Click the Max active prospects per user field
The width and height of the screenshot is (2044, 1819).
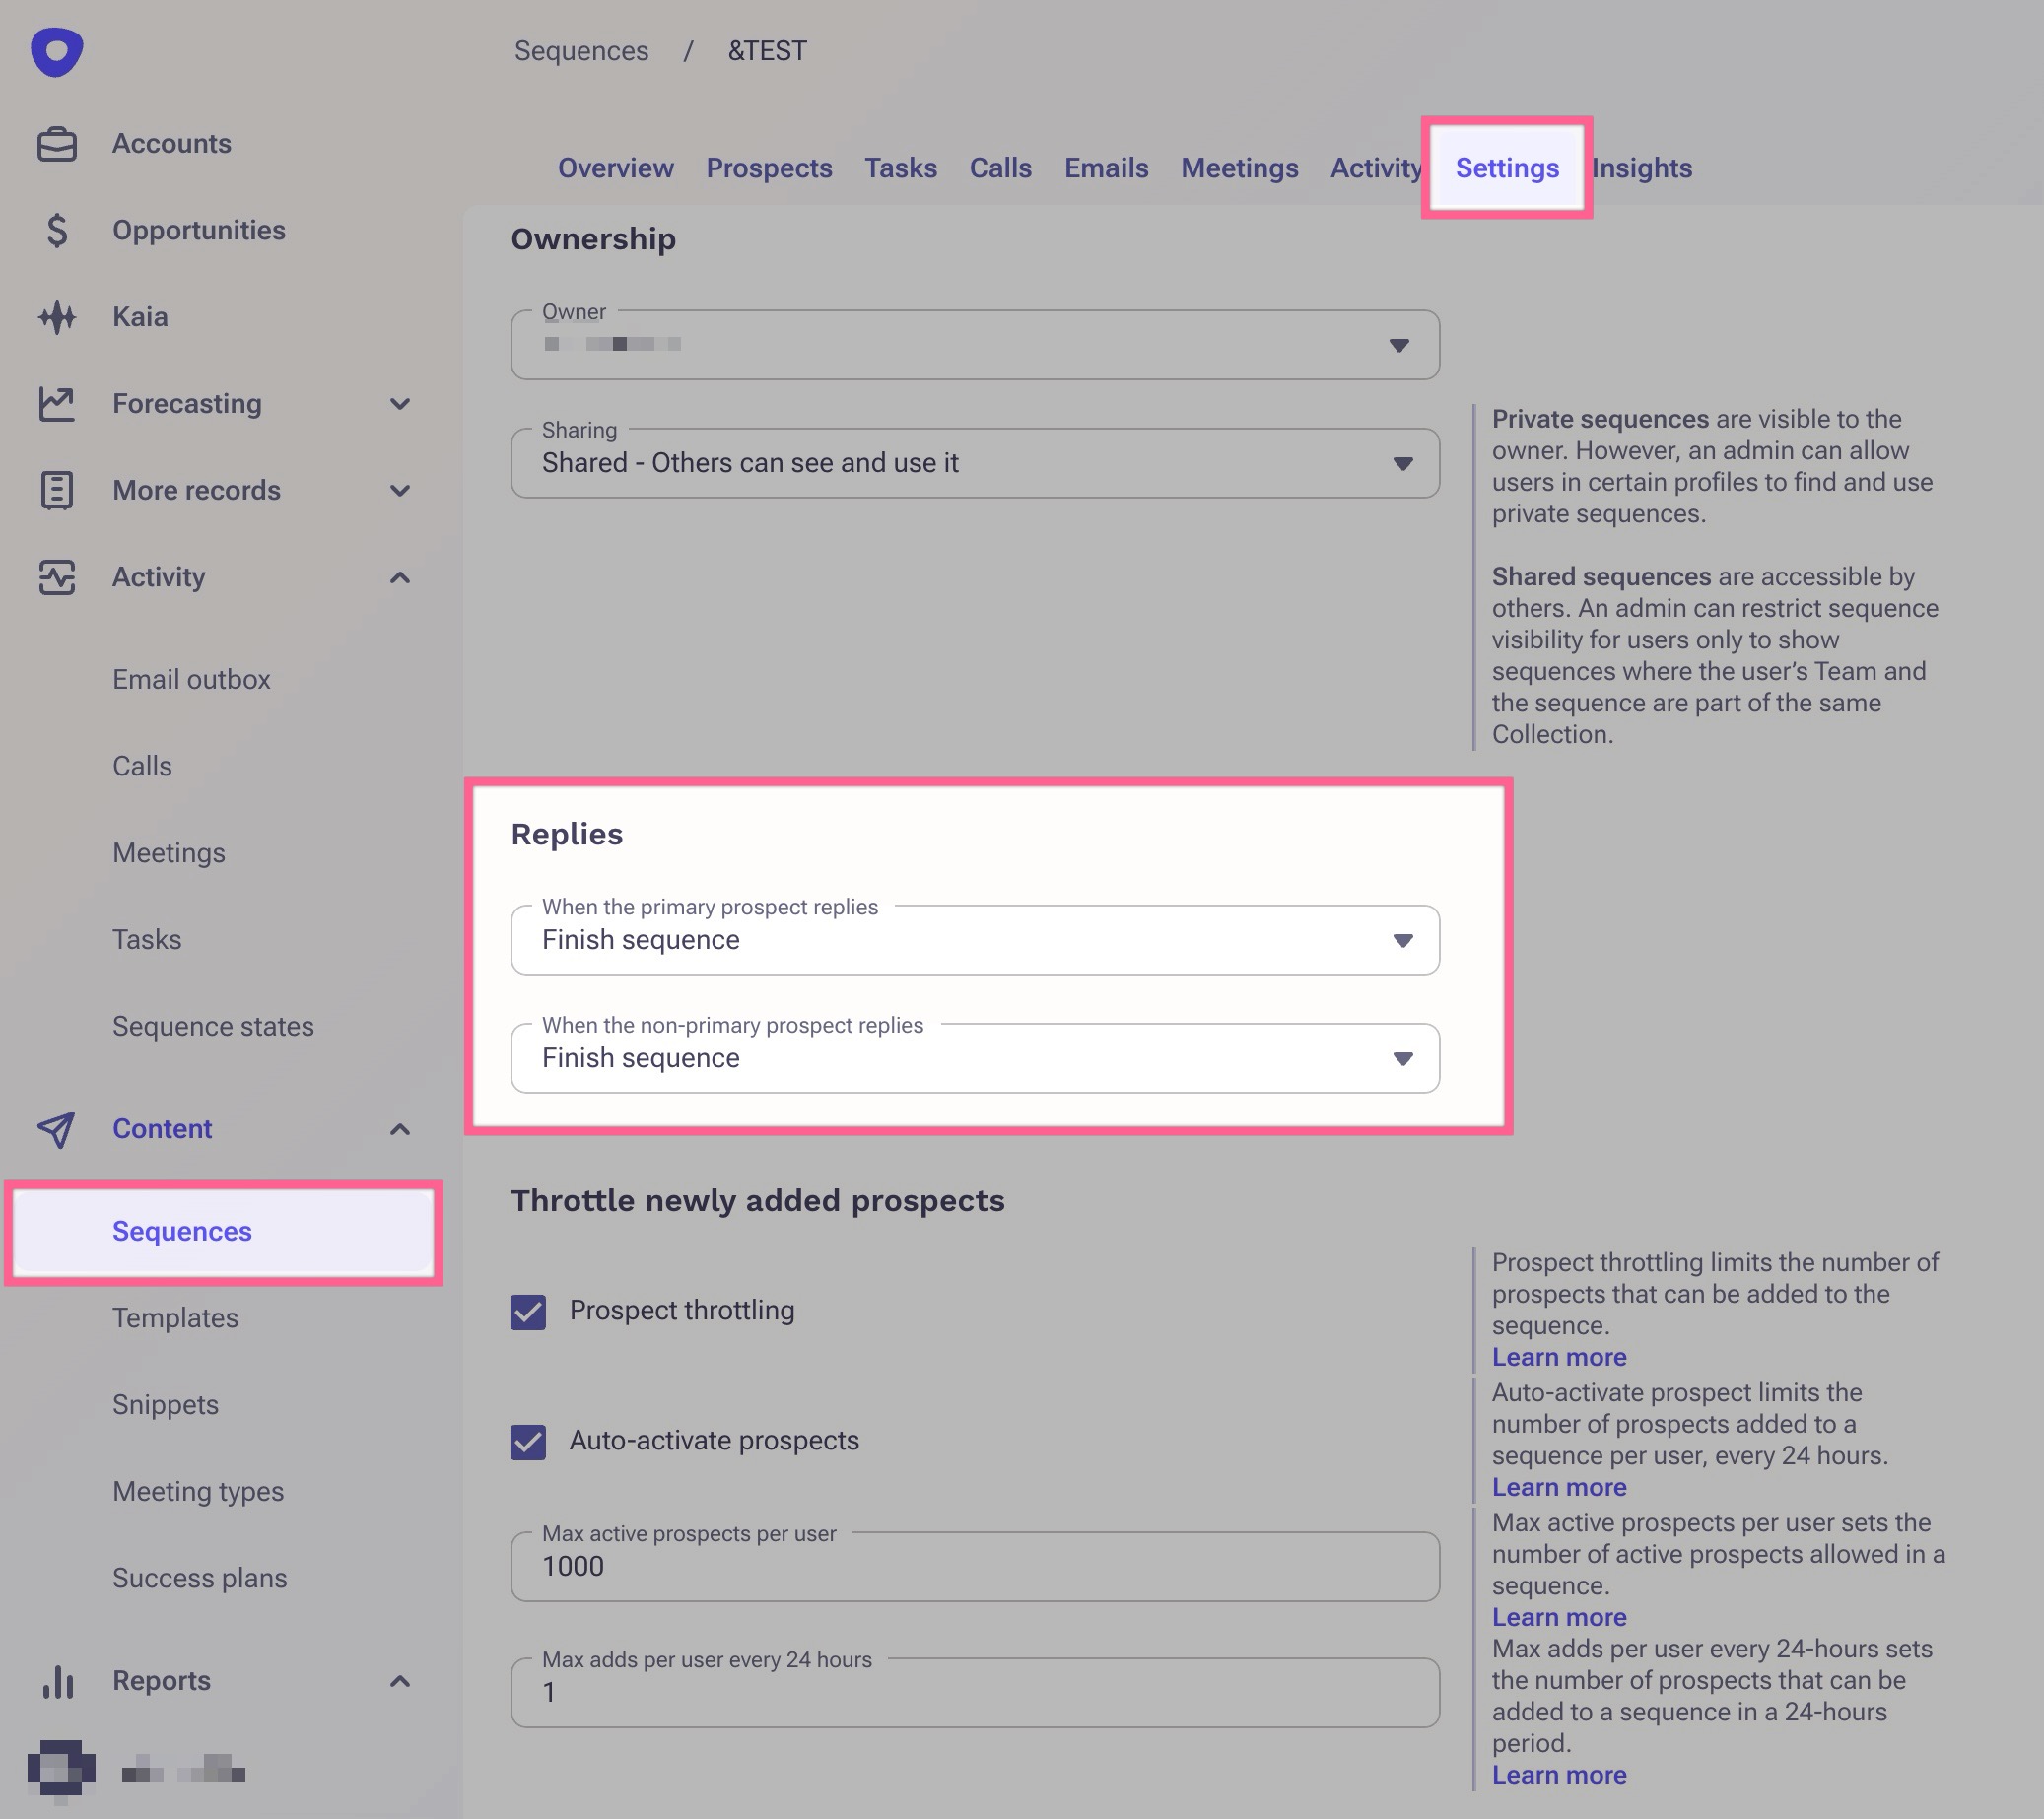pos(974,1567)
